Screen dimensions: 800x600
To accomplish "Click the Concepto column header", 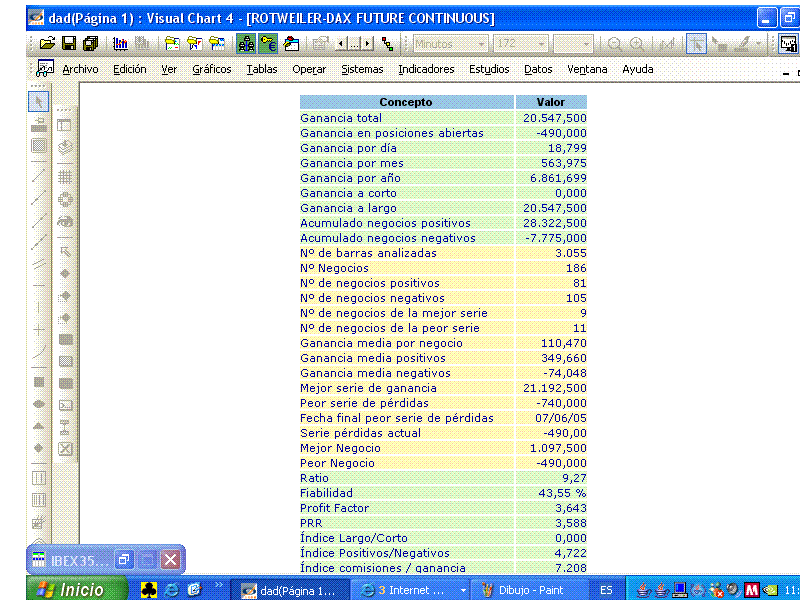I will tap(406, 102).
